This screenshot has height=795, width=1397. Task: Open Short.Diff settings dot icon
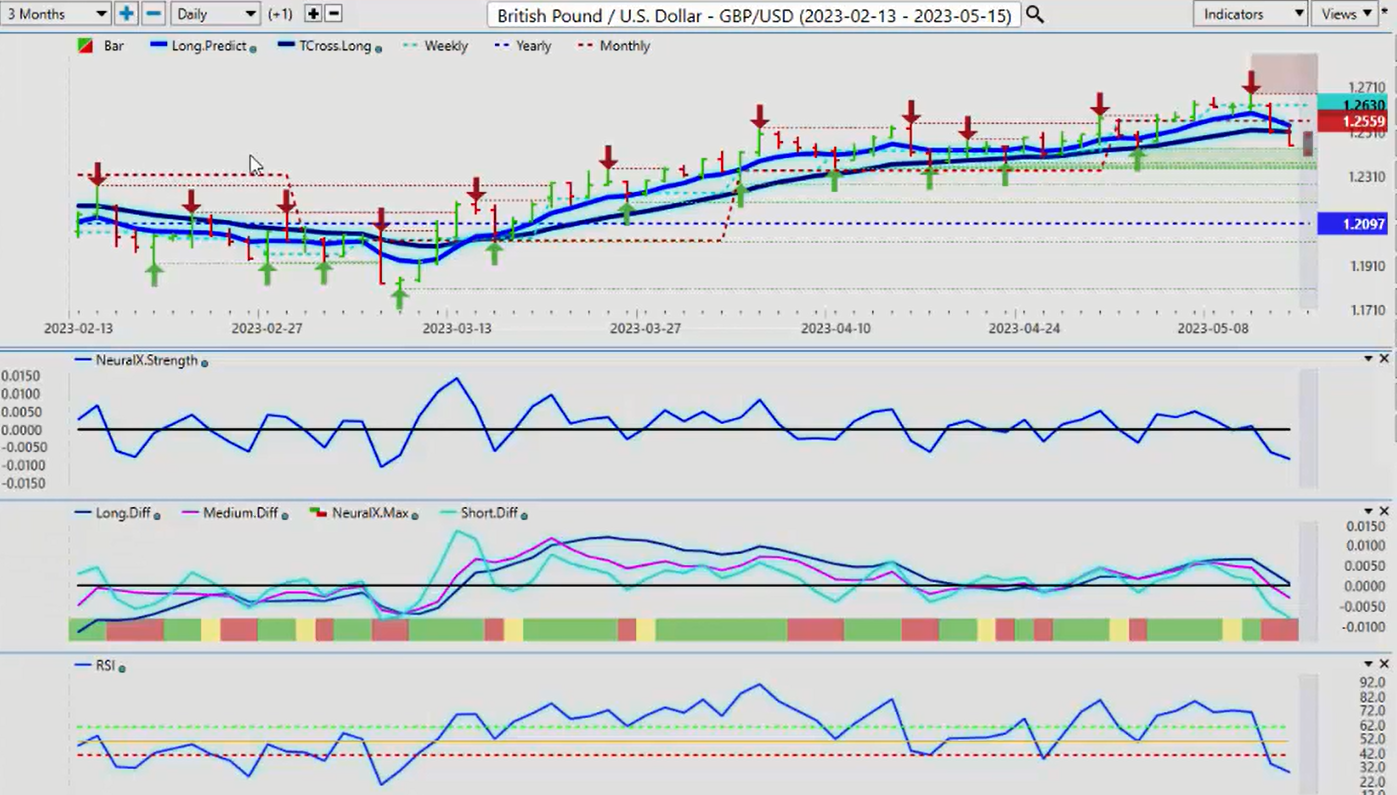point(524,515)
